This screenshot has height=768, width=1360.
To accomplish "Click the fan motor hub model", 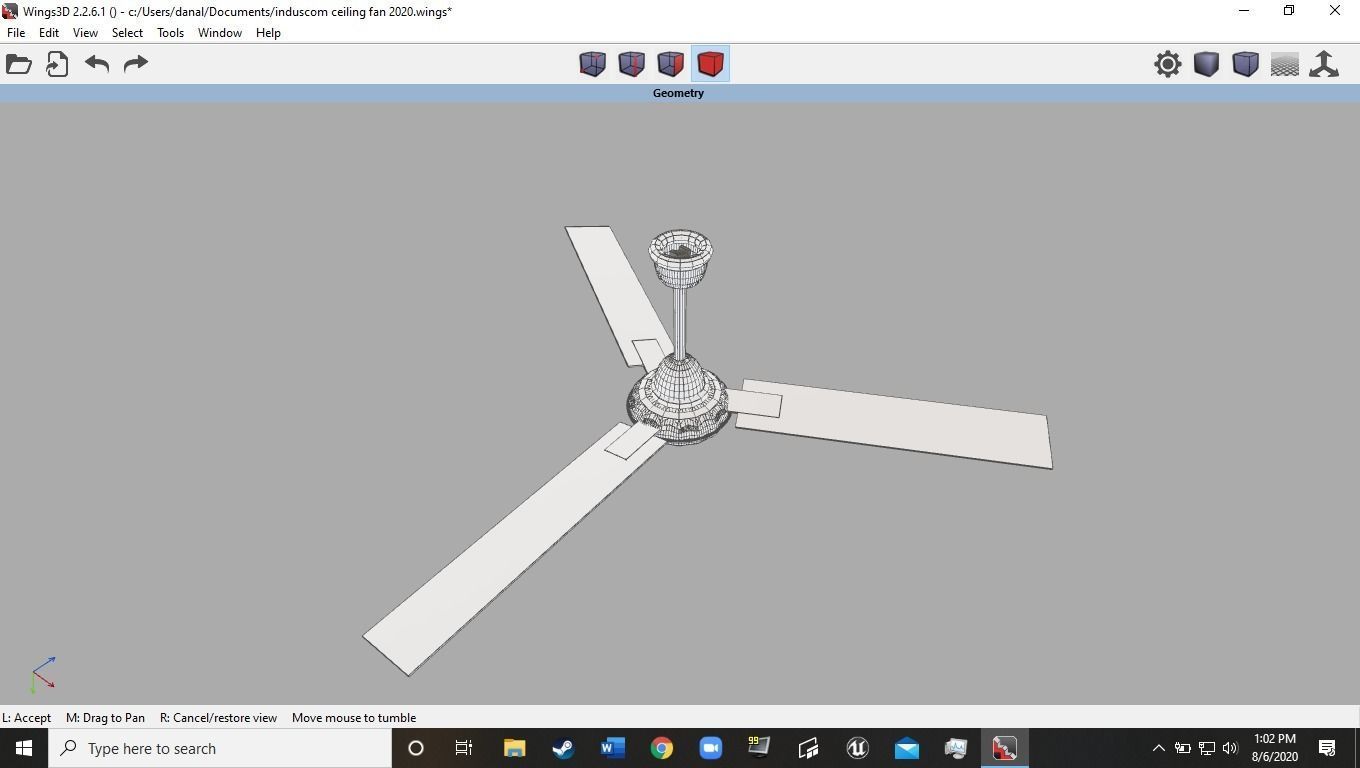I will point(679,402).
